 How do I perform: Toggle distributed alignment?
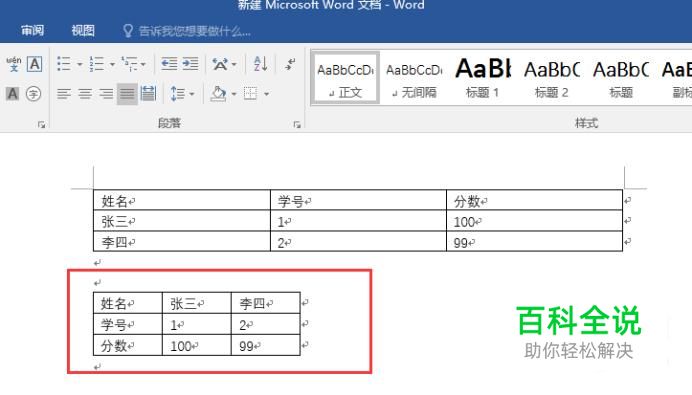pos(148,94)
